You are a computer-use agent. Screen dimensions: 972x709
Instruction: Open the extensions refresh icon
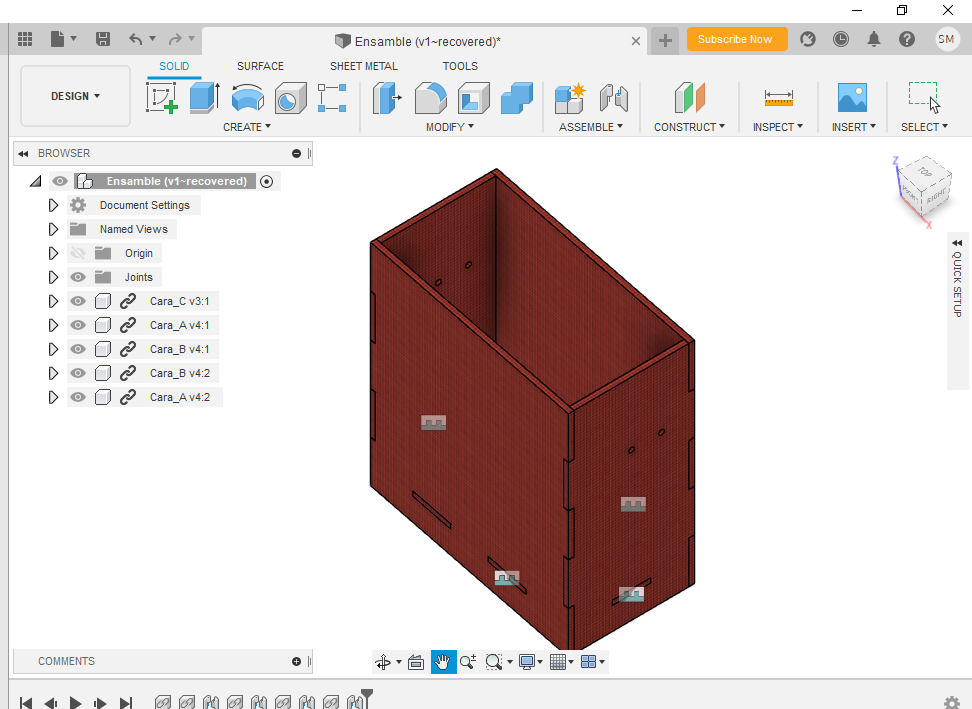click(808, 39)
